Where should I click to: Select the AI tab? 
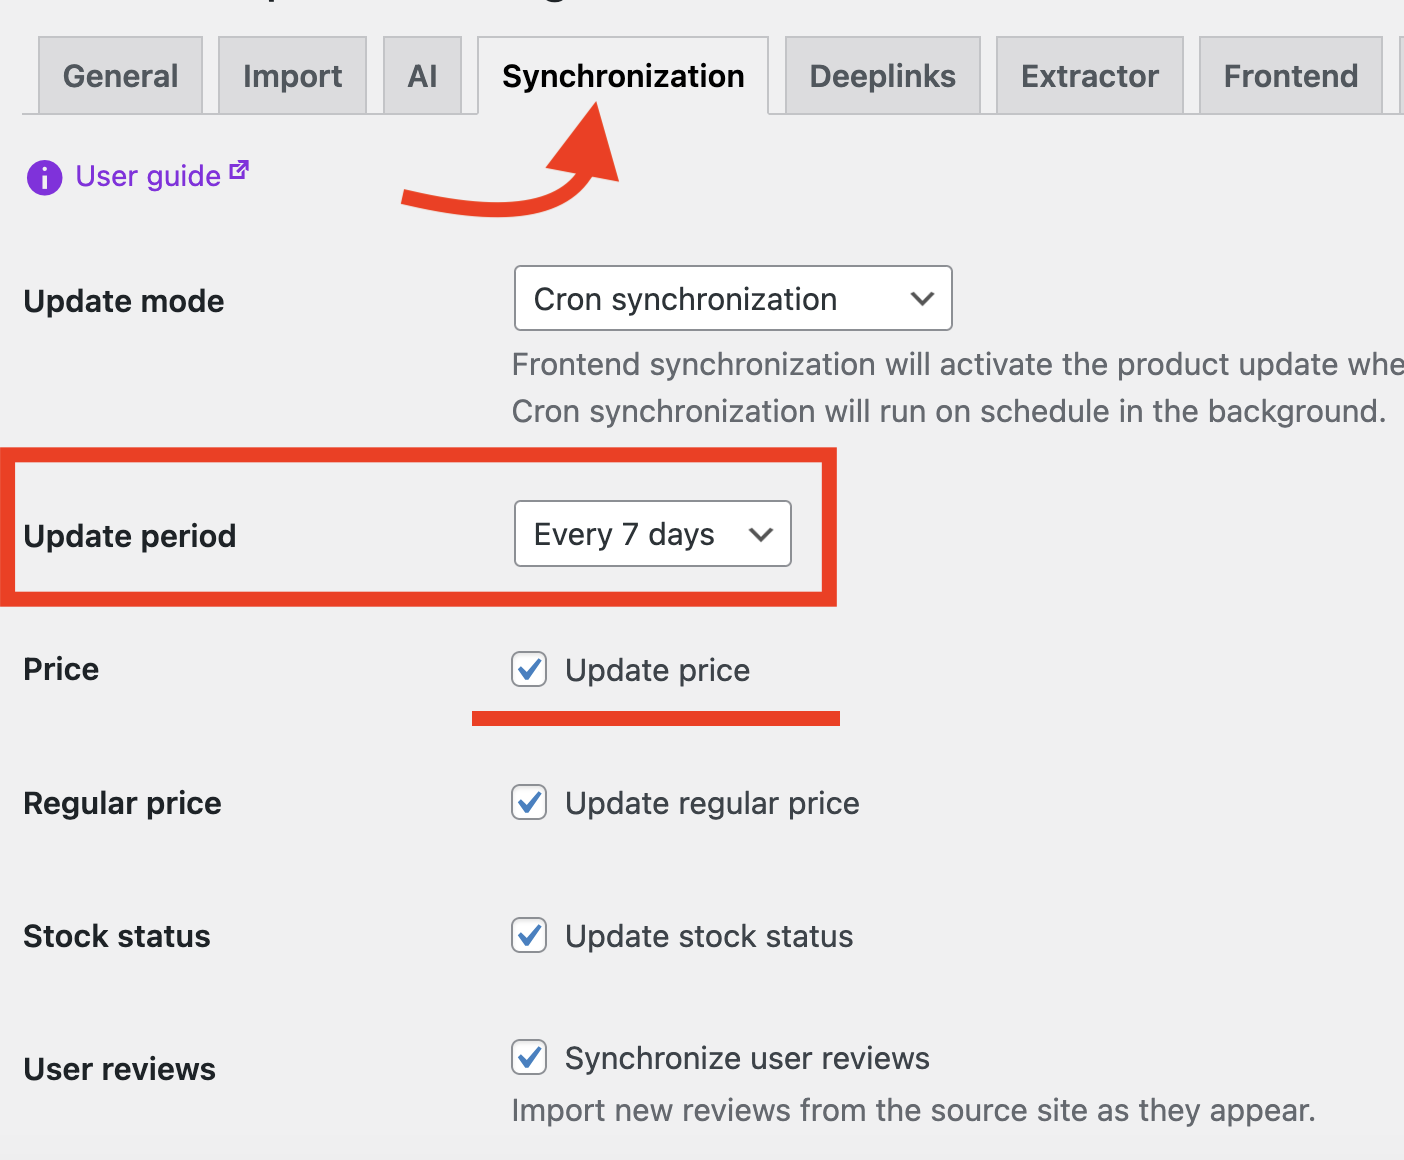tap(422, 76)
